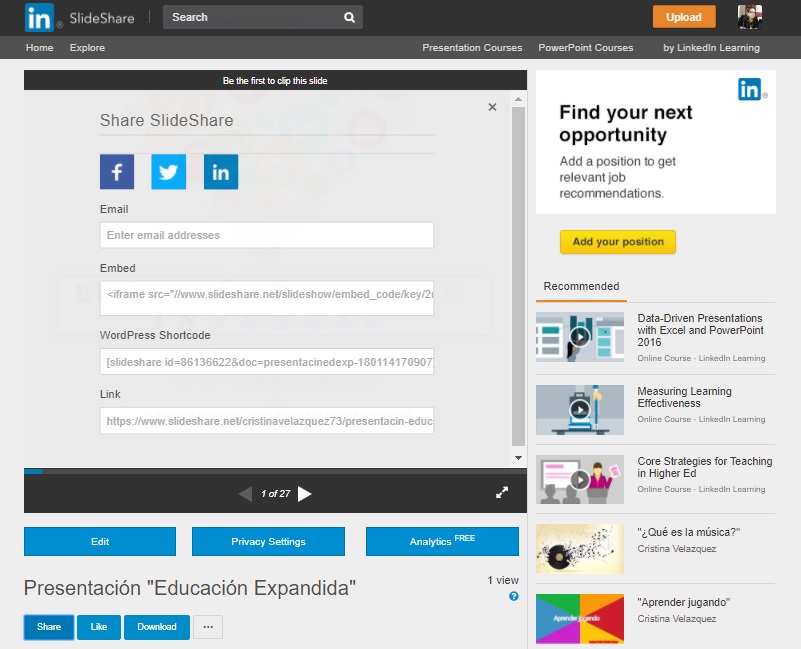The width and height of the screenshot is (801, 649).
Task: Enter fullscreen with the expand icon
Action: (x=502, y=492)
